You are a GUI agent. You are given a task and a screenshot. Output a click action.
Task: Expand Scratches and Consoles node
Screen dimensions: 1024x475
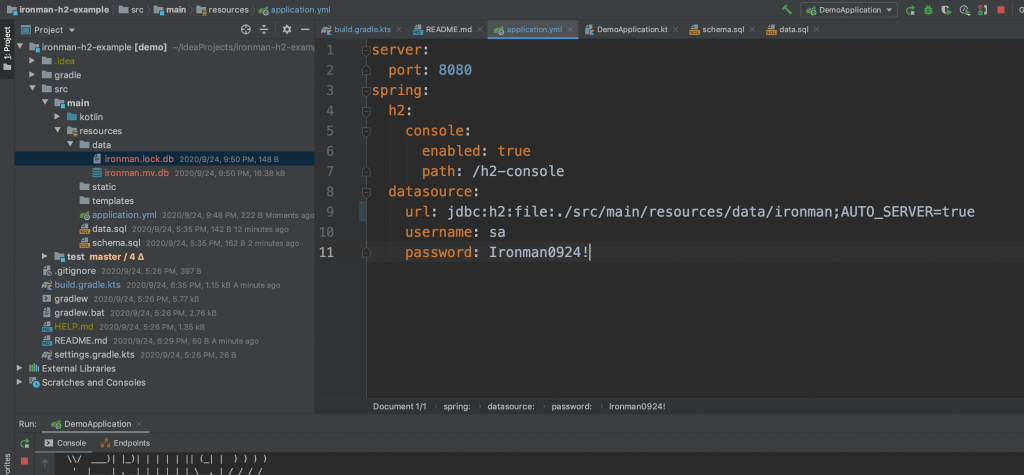tap(20, 382)
